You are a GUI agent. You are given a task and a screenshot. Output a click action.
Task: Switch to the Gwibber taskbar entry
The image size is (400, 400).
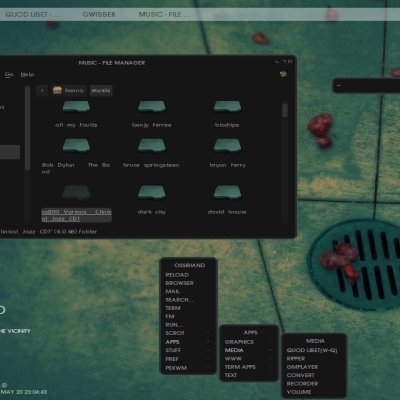pos(99,15)
